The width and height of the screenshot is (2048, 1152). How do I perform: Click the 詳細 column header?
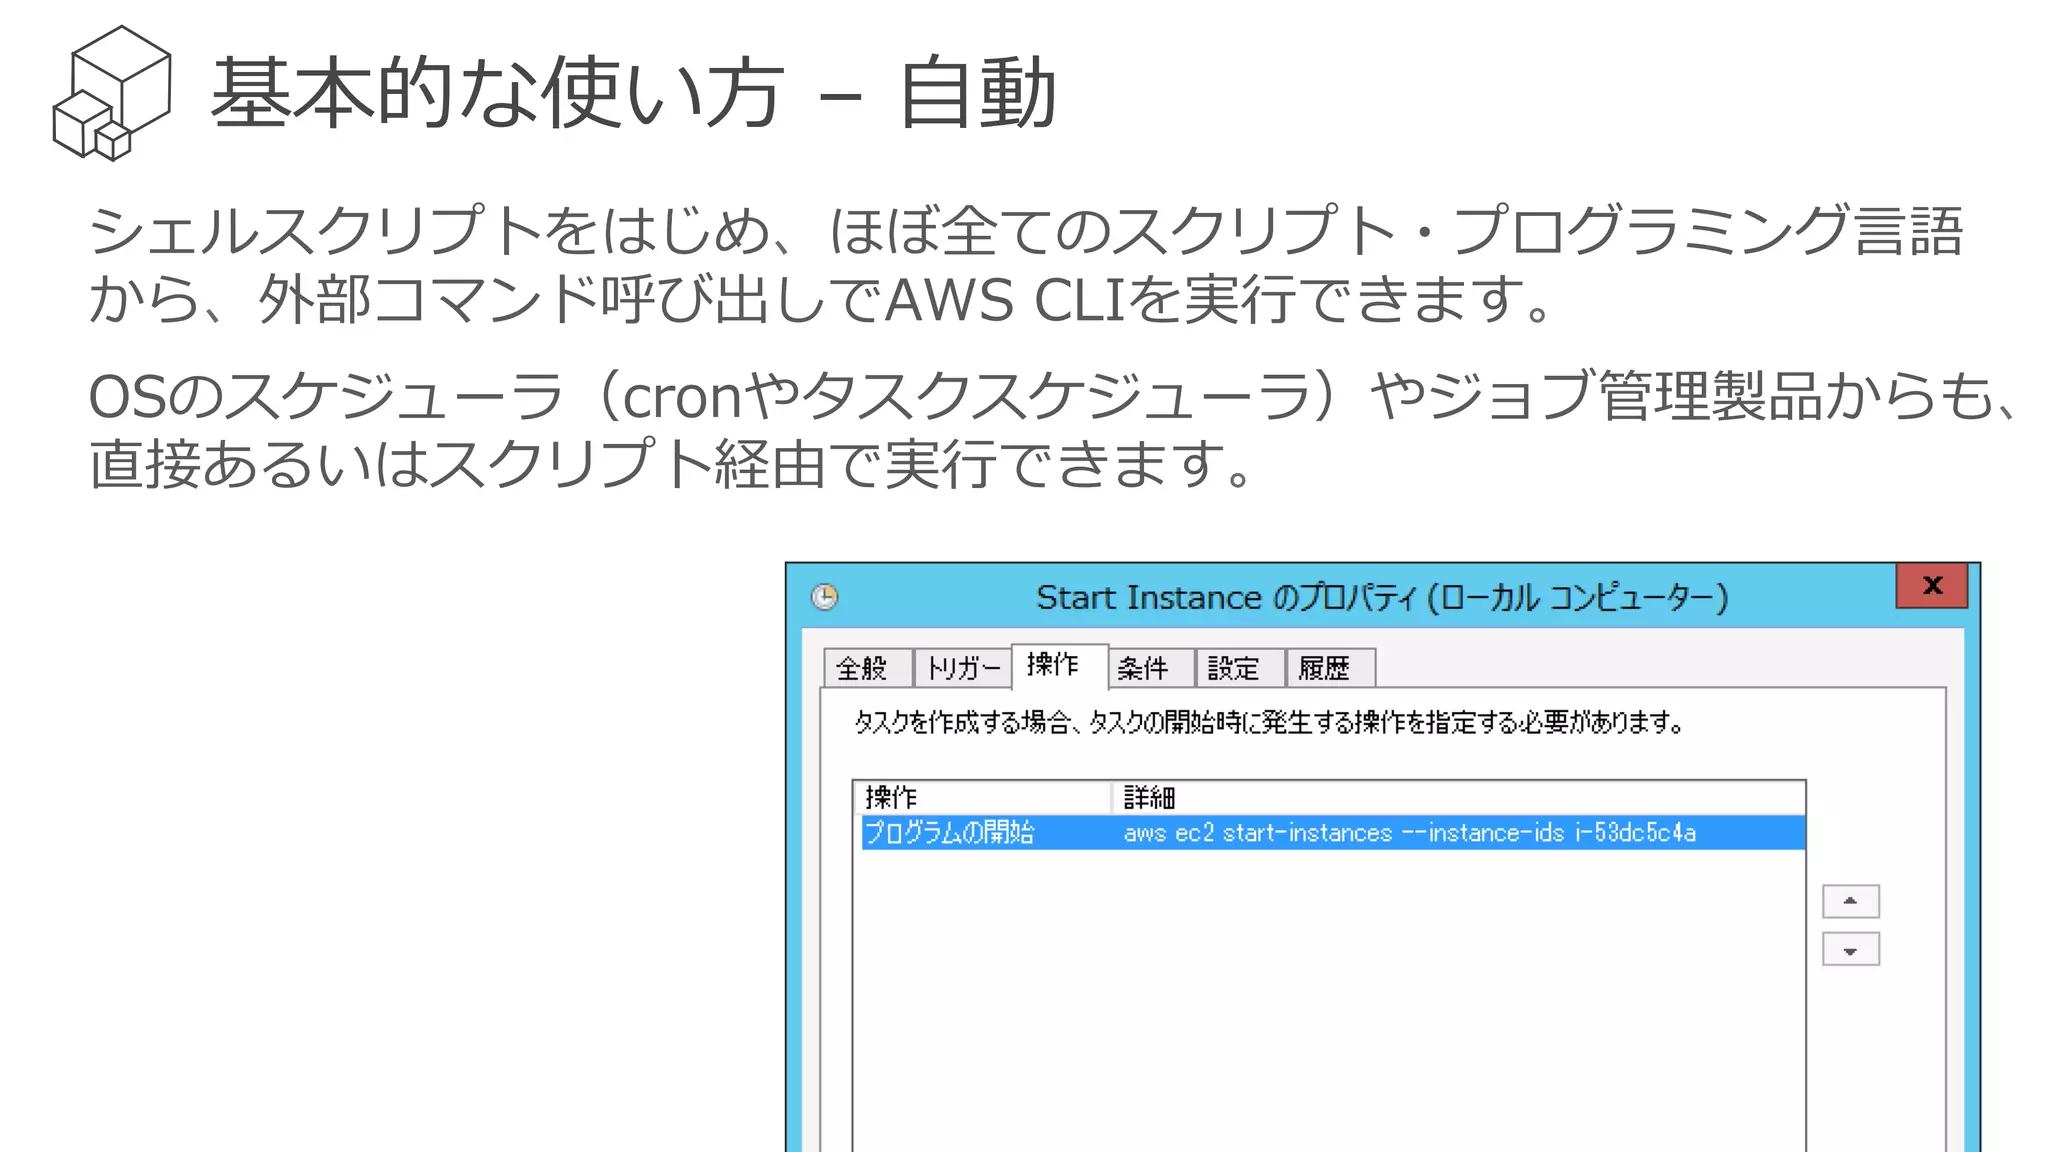tap(1458, 797)
